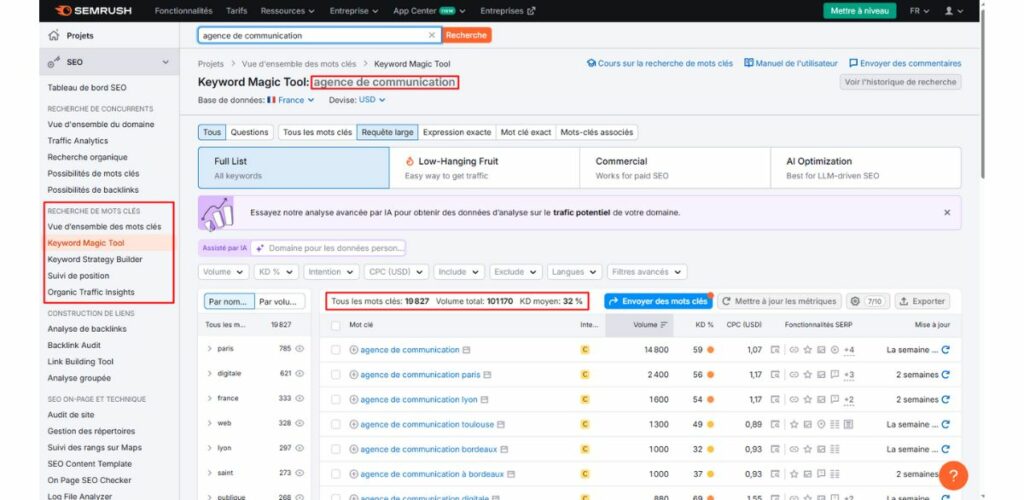This screenshot has width=1024, height=500.
Task: Toggle the eye icon for the 'paris' group
Action: coord(300,349)
